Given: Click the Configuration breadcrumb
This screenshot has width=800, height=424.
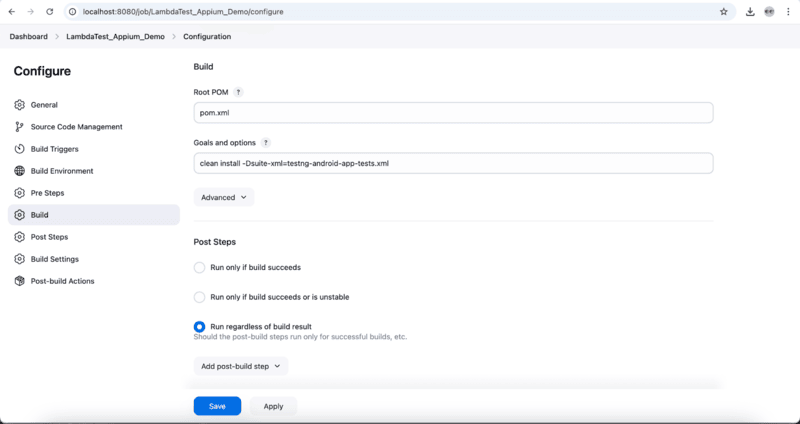Looking at the screenshot, I should point(207,37).
